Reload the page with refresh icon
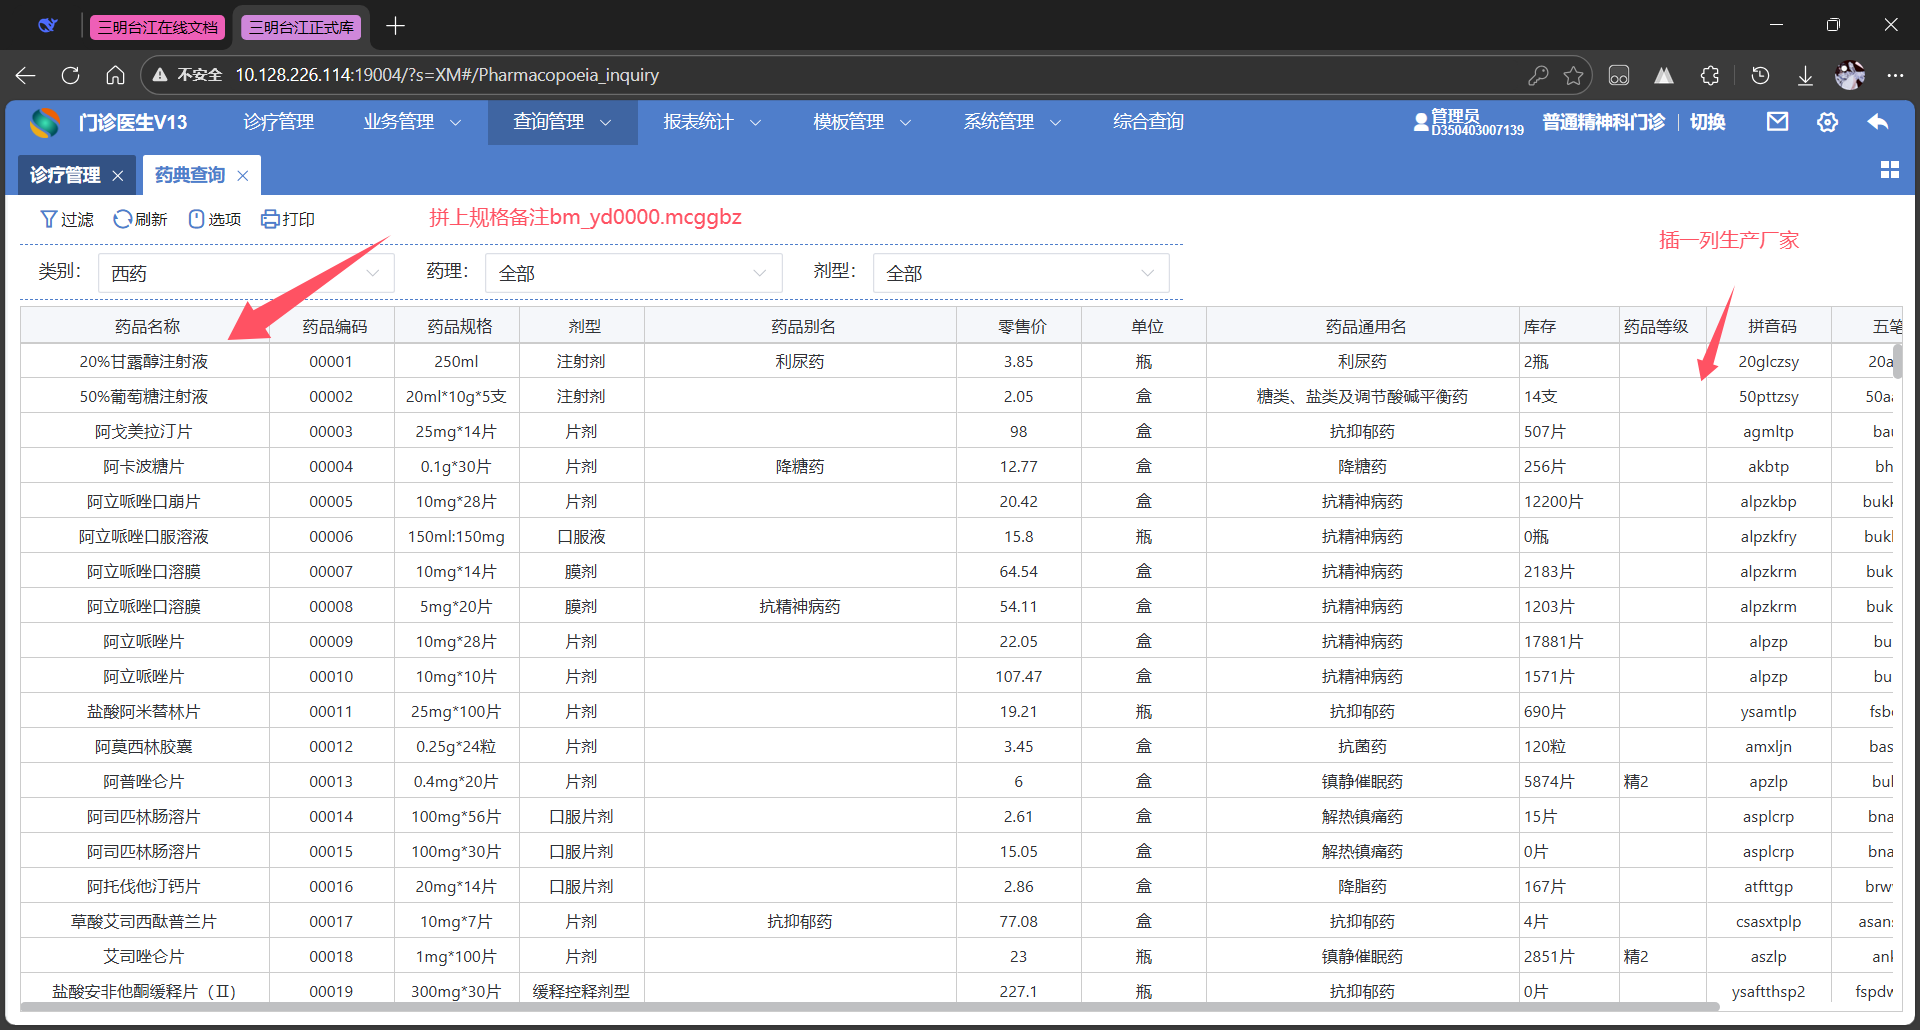The height and width of the screenshot is (1030, 1920). click(70, 75)
